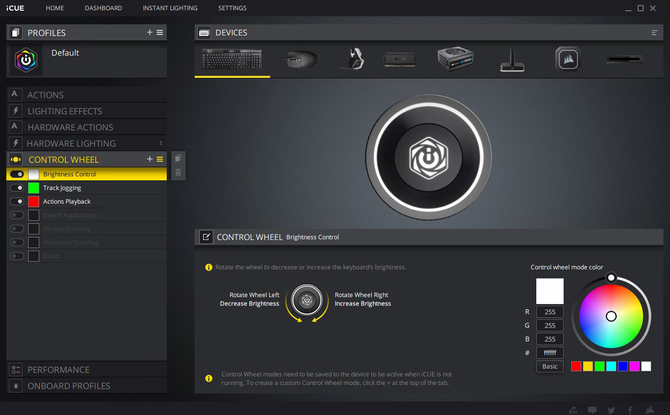Pick the white basic color swatch
This screenshot has width=670, height=415.
646,366
